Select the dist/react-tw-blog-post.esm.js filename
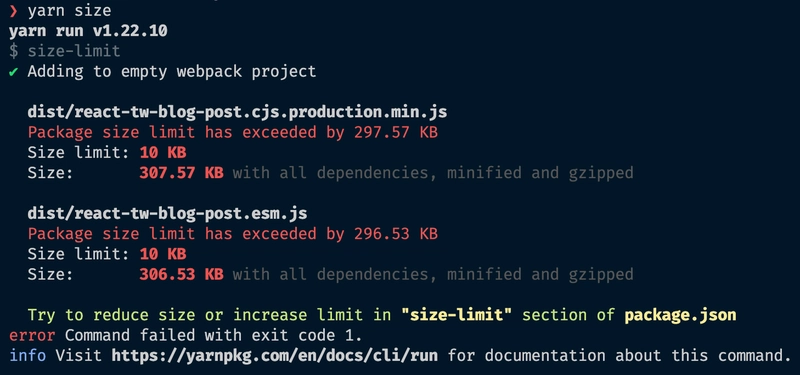 (x=167, y=213)
